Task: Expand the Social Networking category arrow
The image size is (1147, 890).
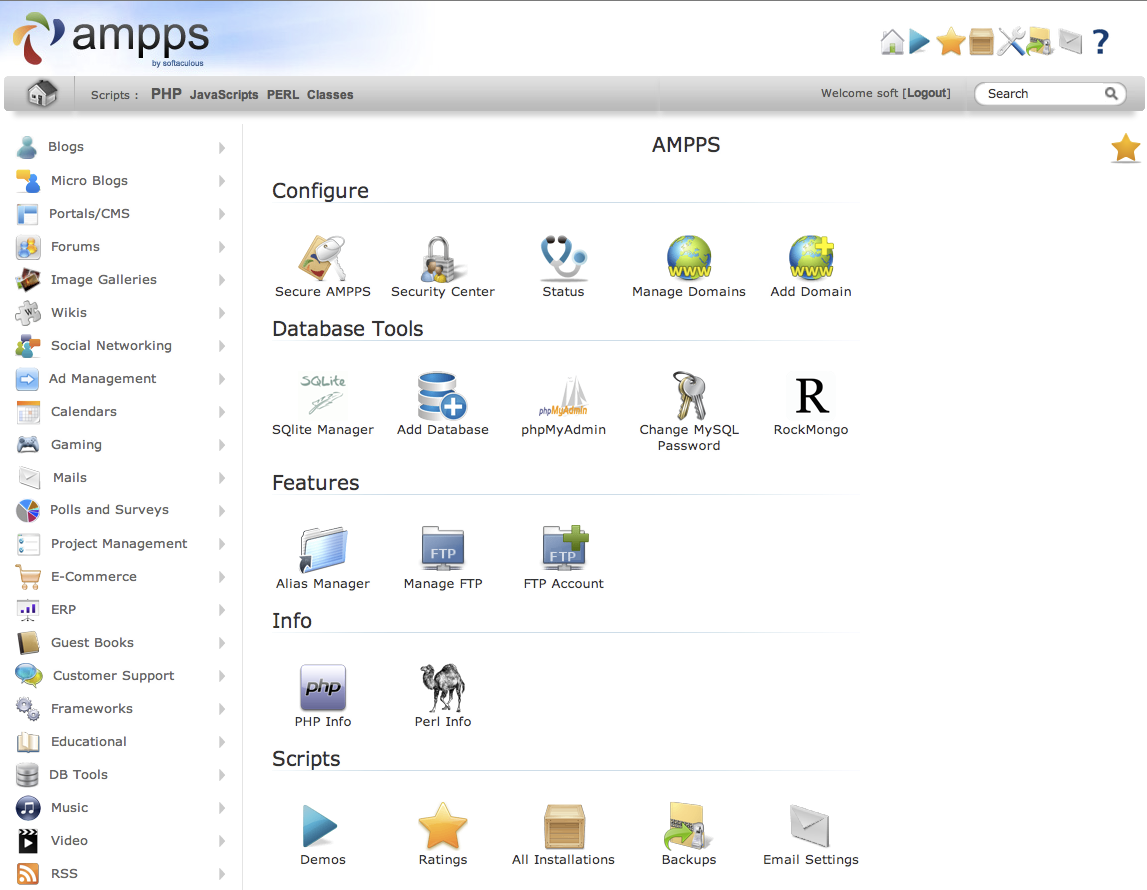Action: tap(222, 346)
